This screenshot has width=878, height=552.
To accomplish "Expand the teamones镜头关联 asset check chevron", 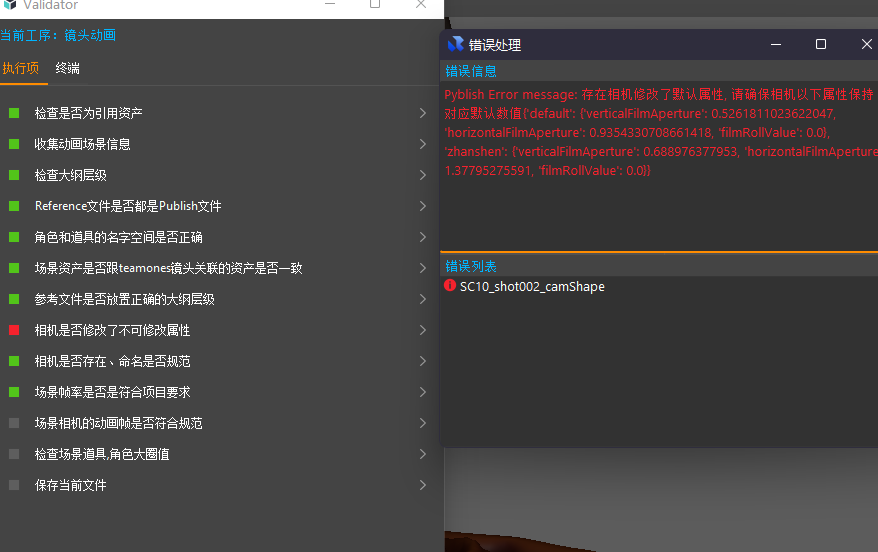I will coord(423,268).
